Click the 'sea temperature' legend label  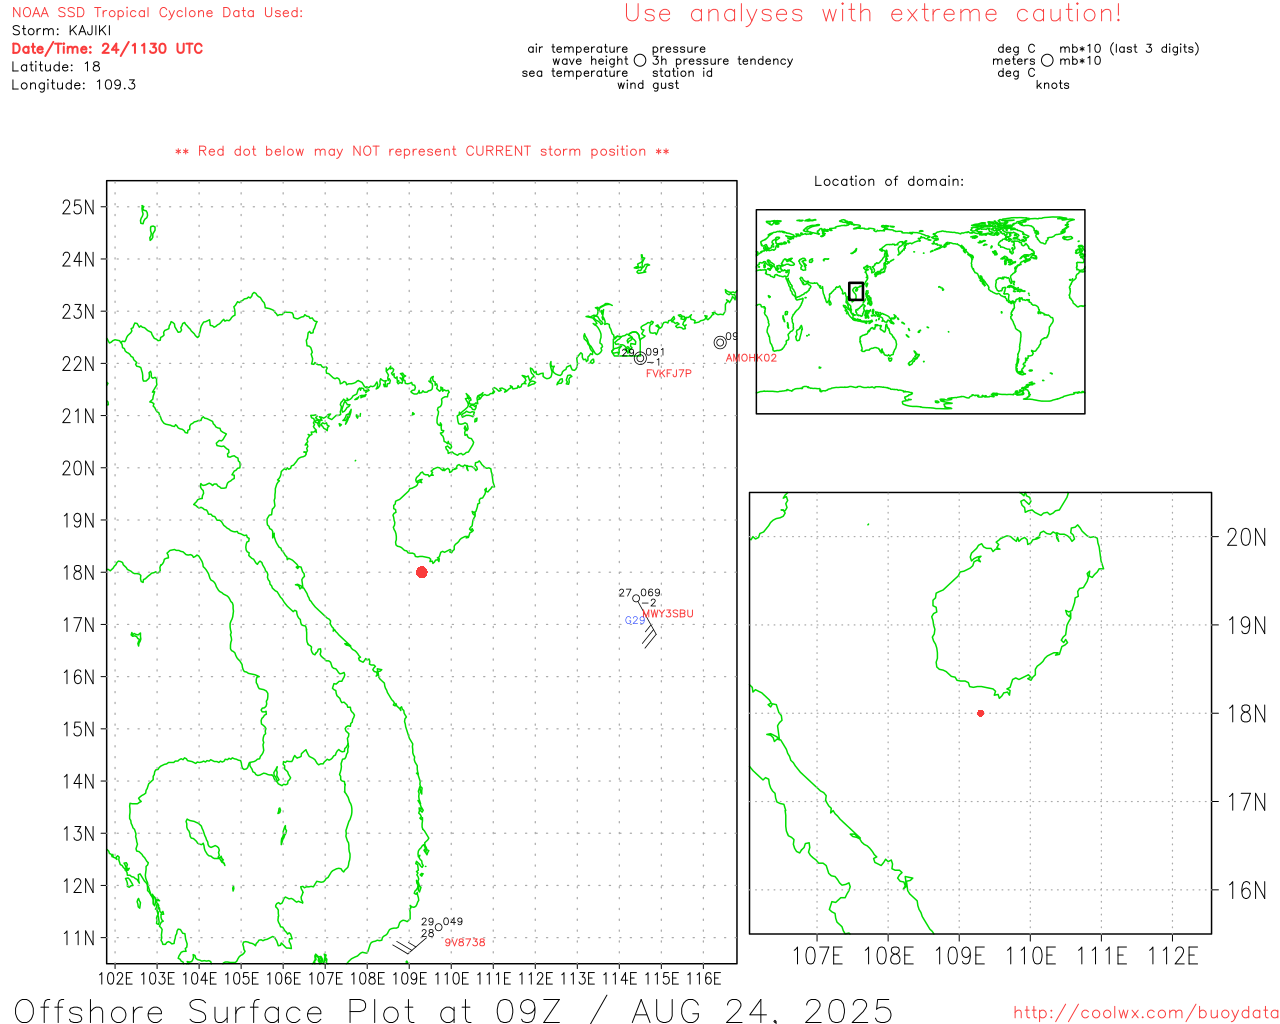575,72
